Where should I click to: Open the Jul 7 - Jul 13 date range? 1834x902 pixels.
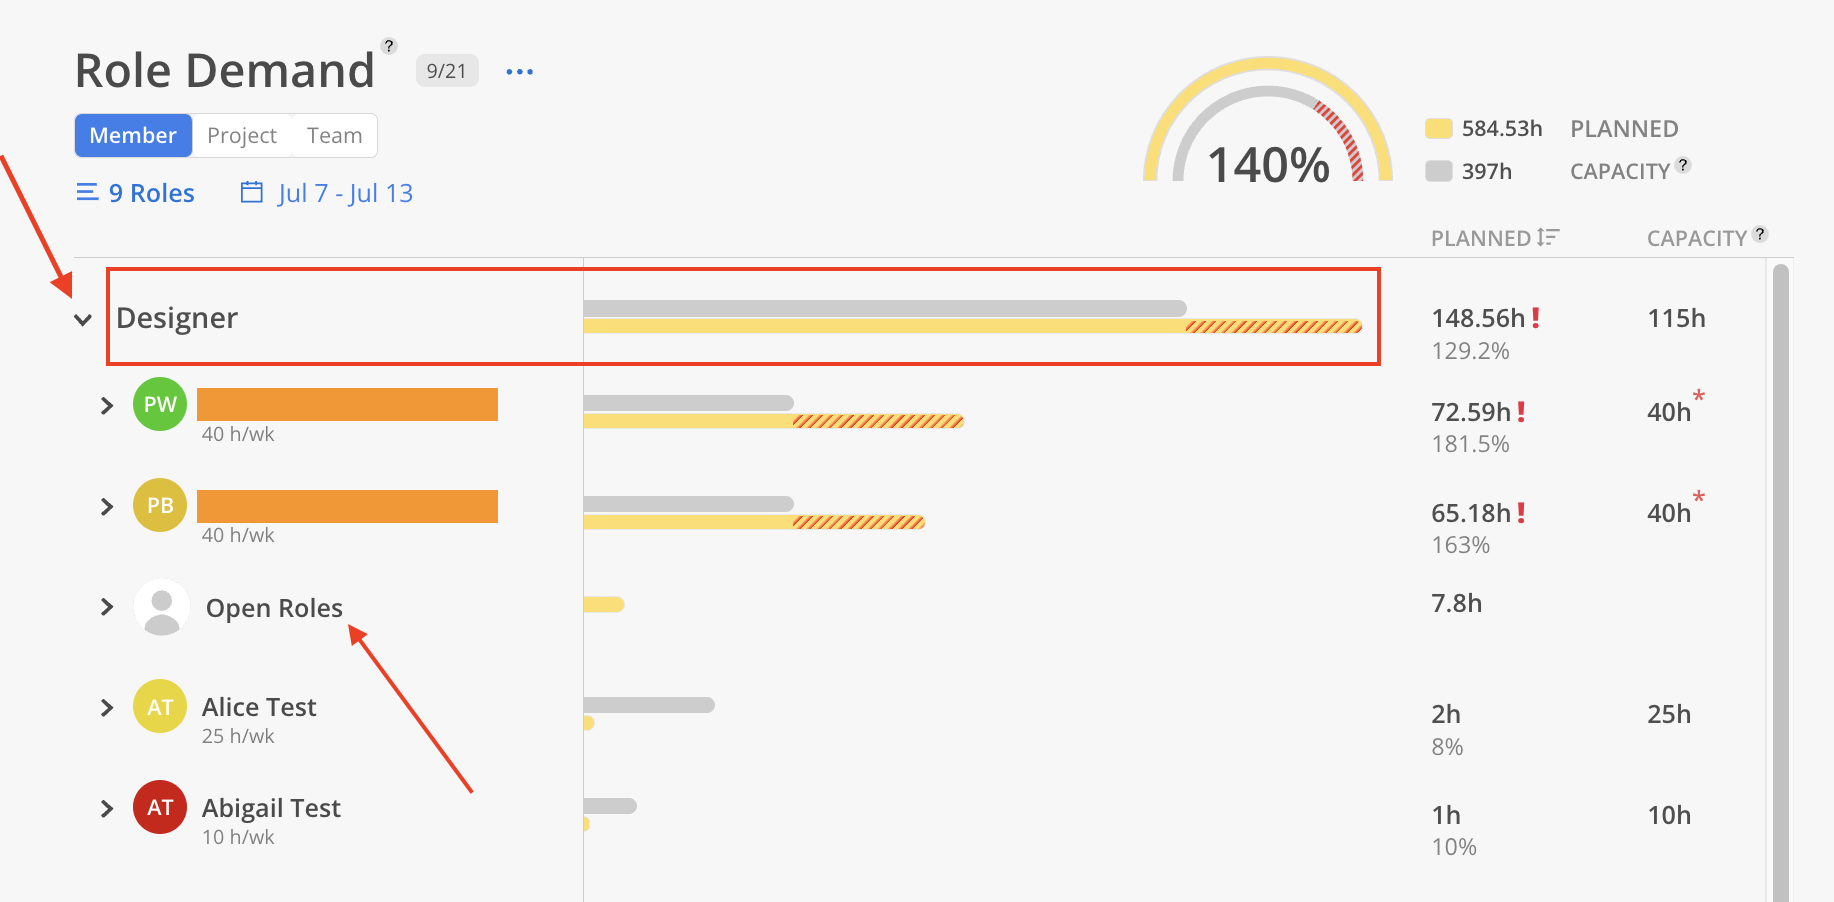pyautogui.click(x=345, y=193)
